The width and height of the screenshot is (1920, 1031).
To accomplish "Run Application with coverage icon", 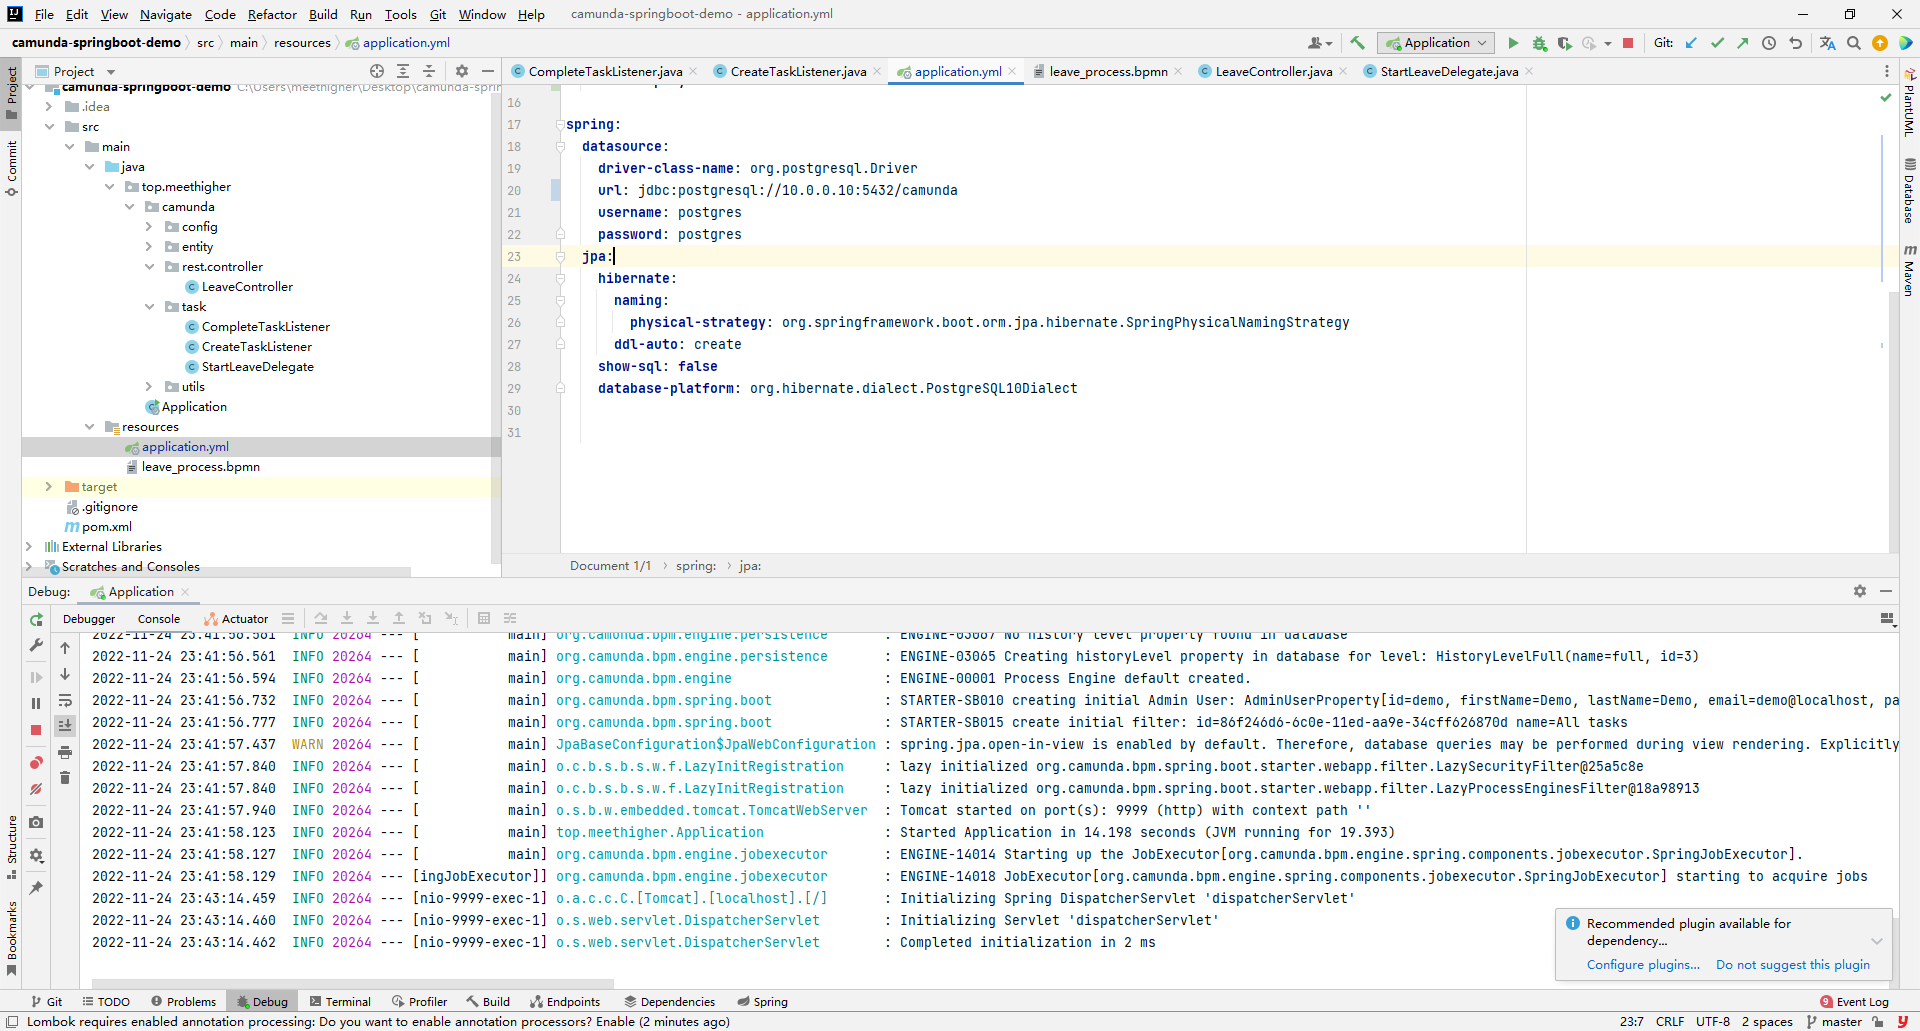I will 1564,43.
